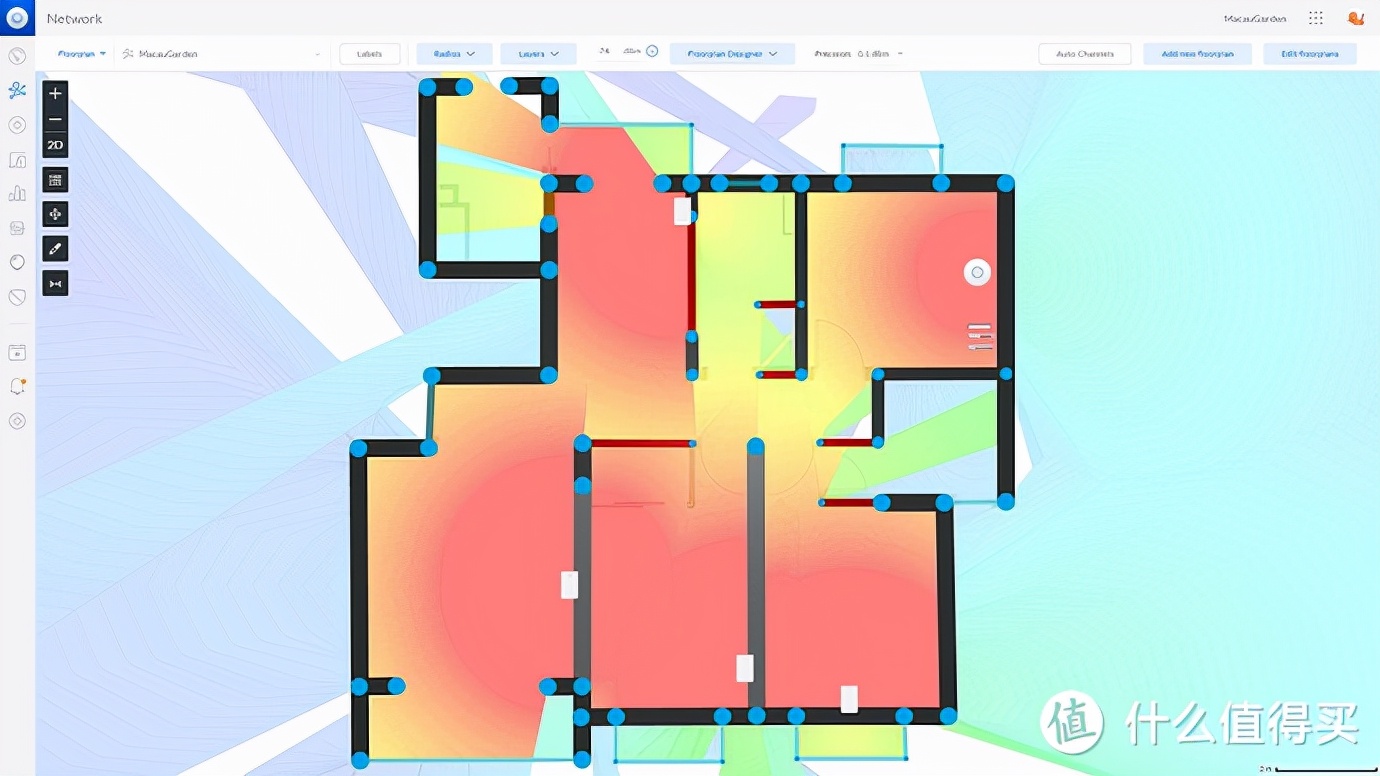Select the white access point beside the top red wall
Viewport: 1380px width, 776px height.
[682, 211]
